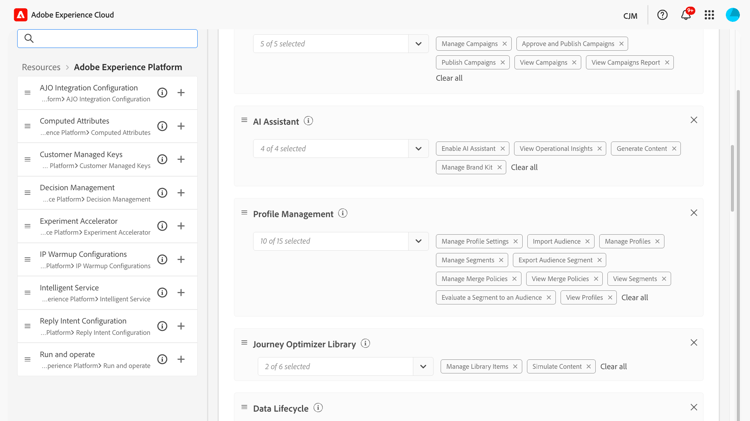Show info icon next to AI Assistant
The height and width of the screenshot is (421, 750).
click(308, 121)
